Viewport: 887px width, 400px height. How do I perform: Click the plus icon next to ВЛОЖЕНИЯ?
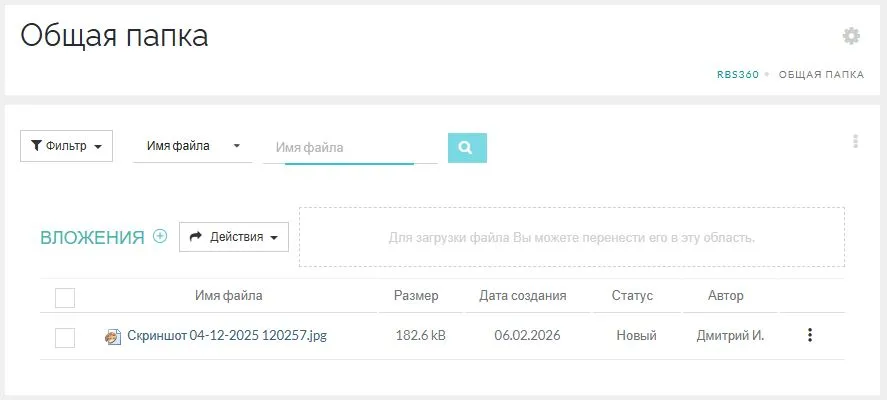(x=160, y=237)
